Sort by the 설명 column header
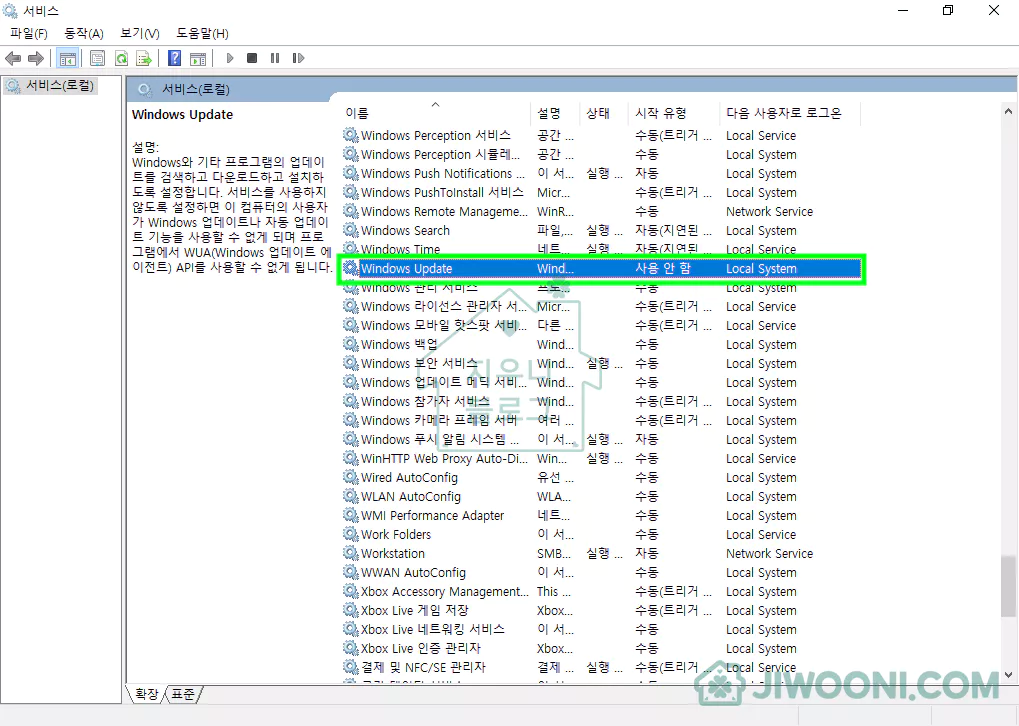 (x=554, y=113)
